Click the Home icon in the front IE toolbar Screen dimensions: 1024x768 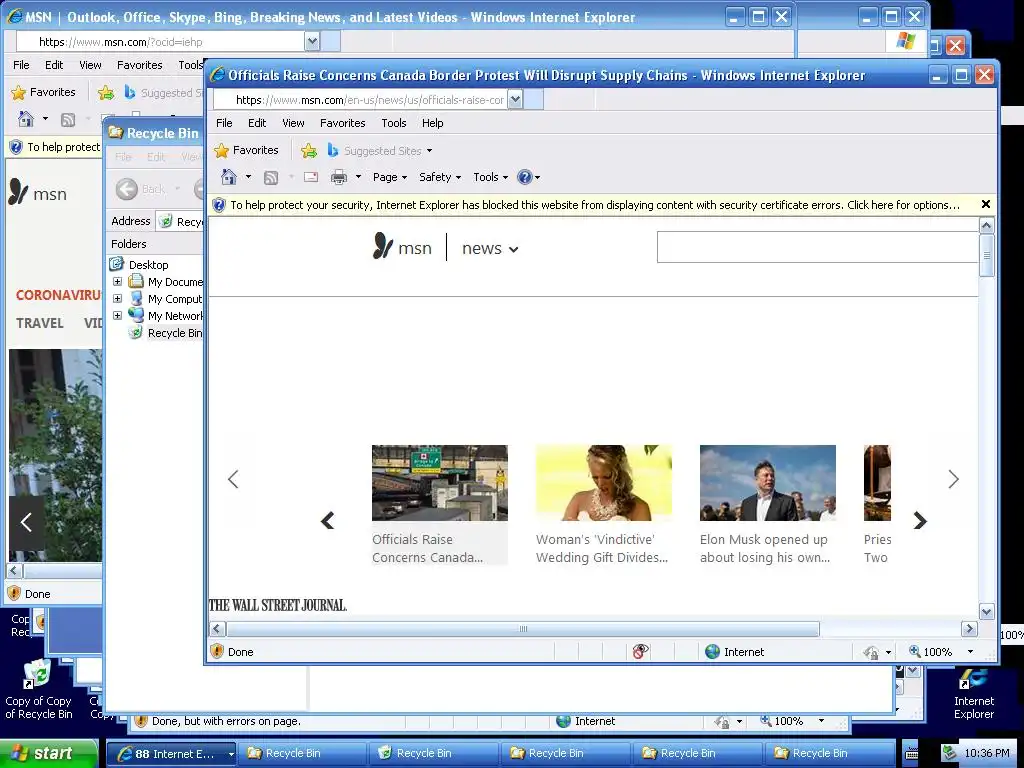[x=229, y=177]
